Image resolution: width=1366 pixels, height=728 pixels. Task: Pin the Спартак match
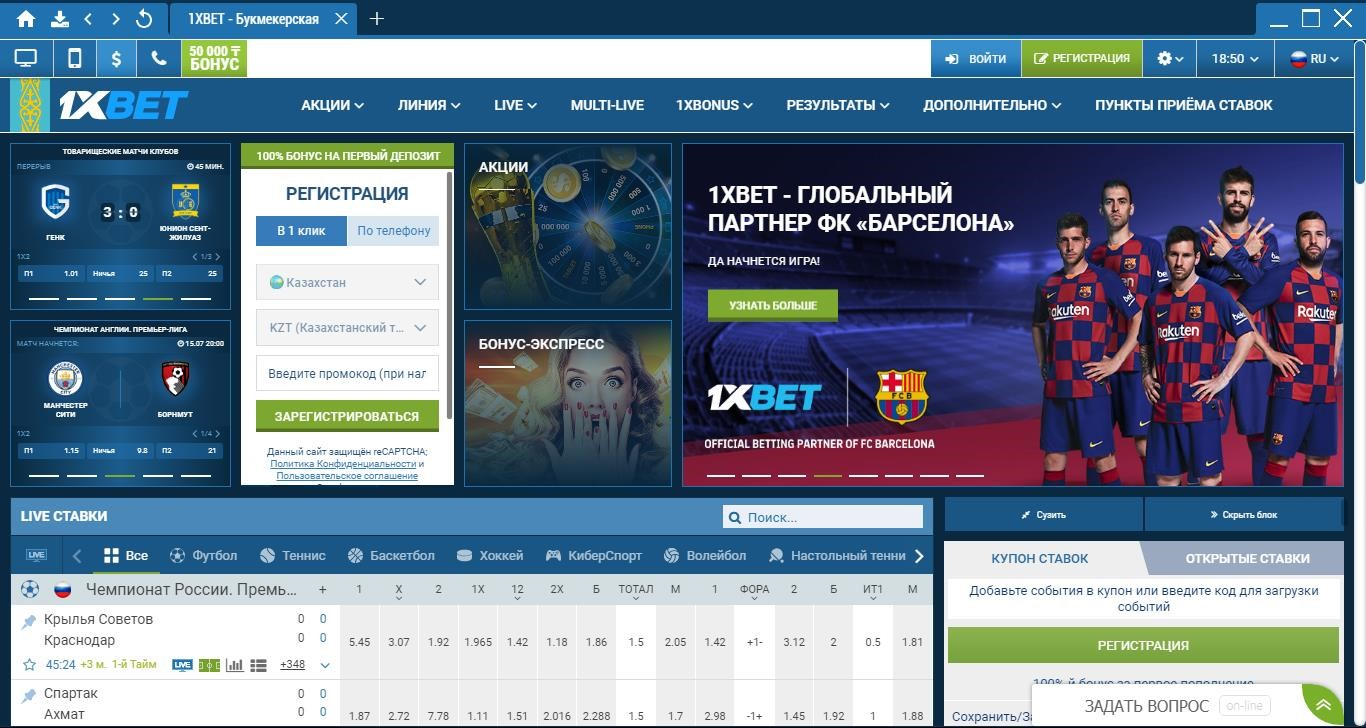pos(29,696)
